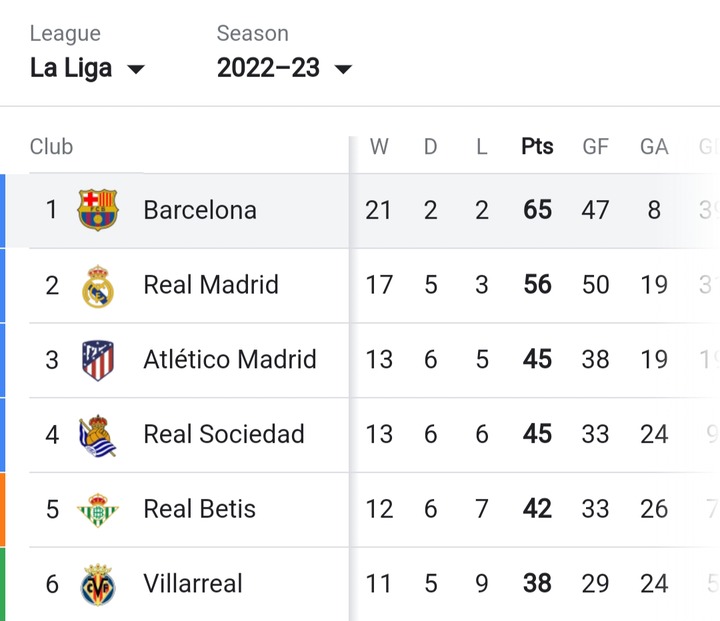
Task: Open the Villarreal team name link
Action: (x=192, y=584)
